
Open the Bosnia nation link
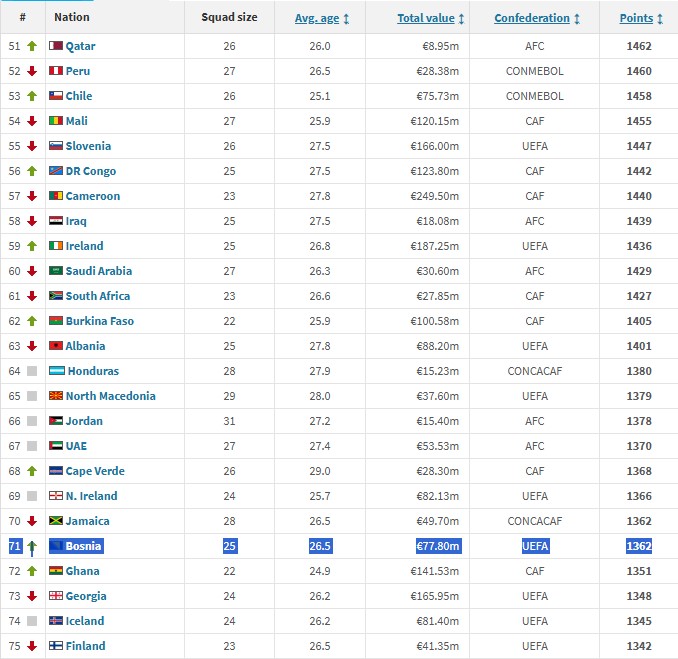(x=83, y=546)
